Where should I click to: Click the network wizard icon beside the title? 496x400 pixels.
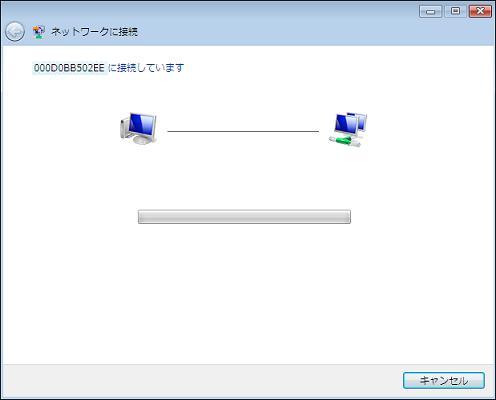point(39,32)
